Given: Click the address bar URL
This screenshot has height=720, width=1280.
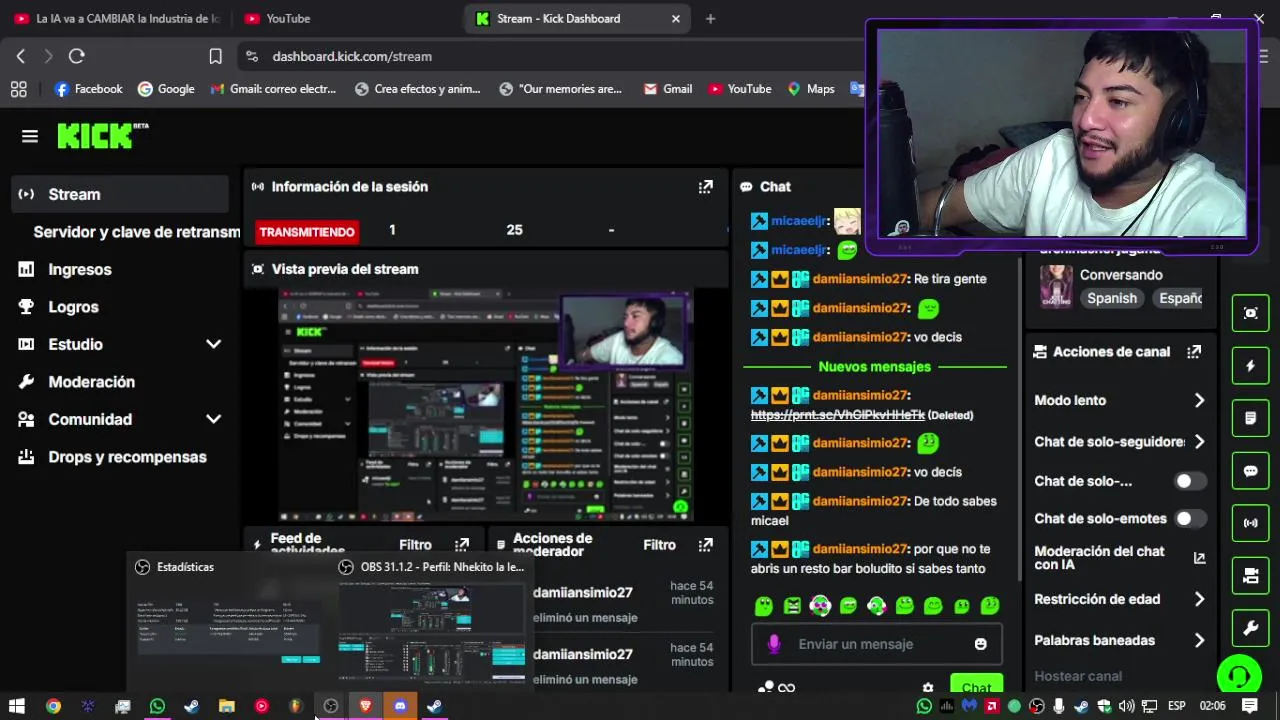Looking at the screenshot, I should tap(352, 57).
